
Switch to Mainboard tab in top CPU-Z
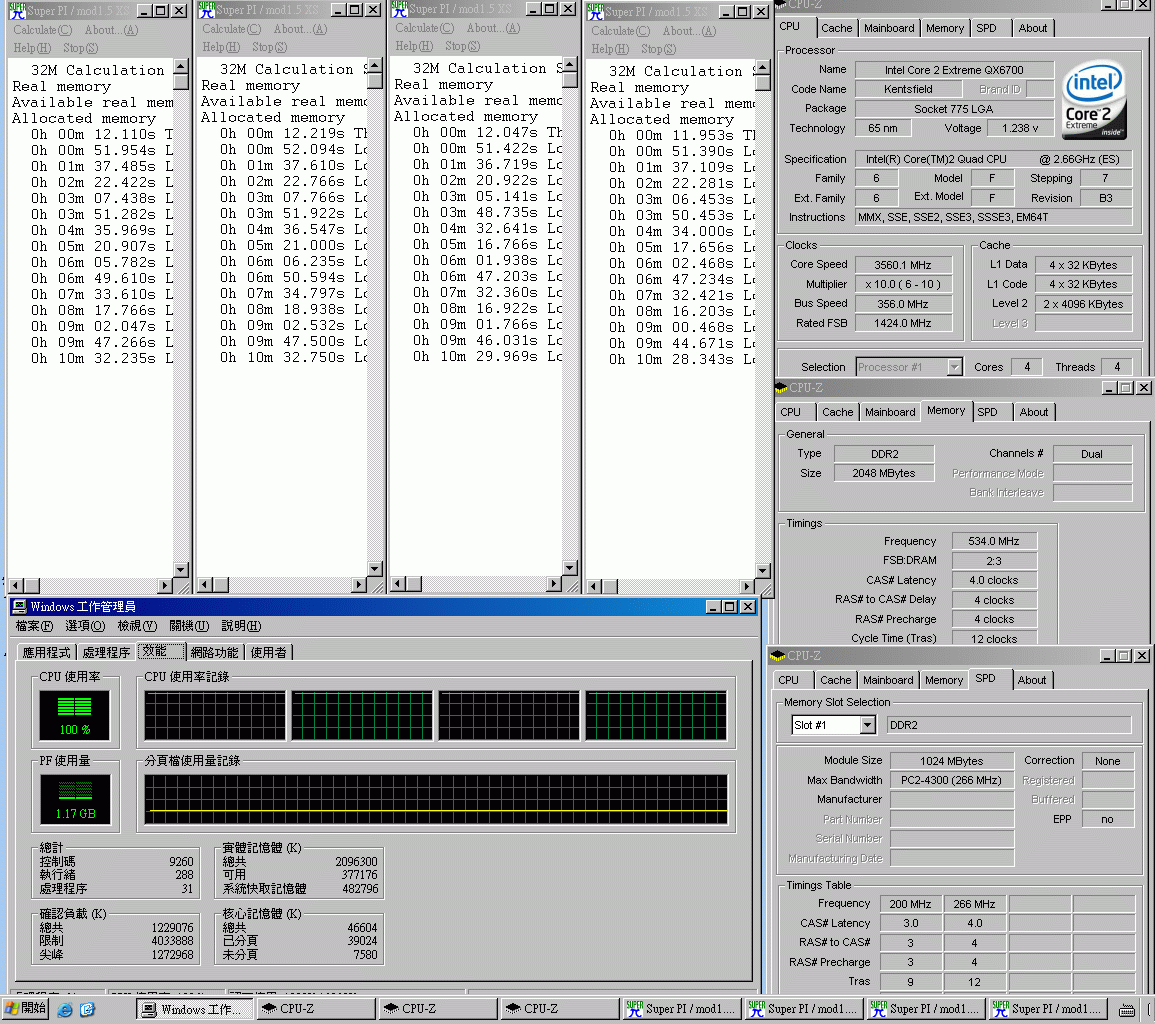889,28
